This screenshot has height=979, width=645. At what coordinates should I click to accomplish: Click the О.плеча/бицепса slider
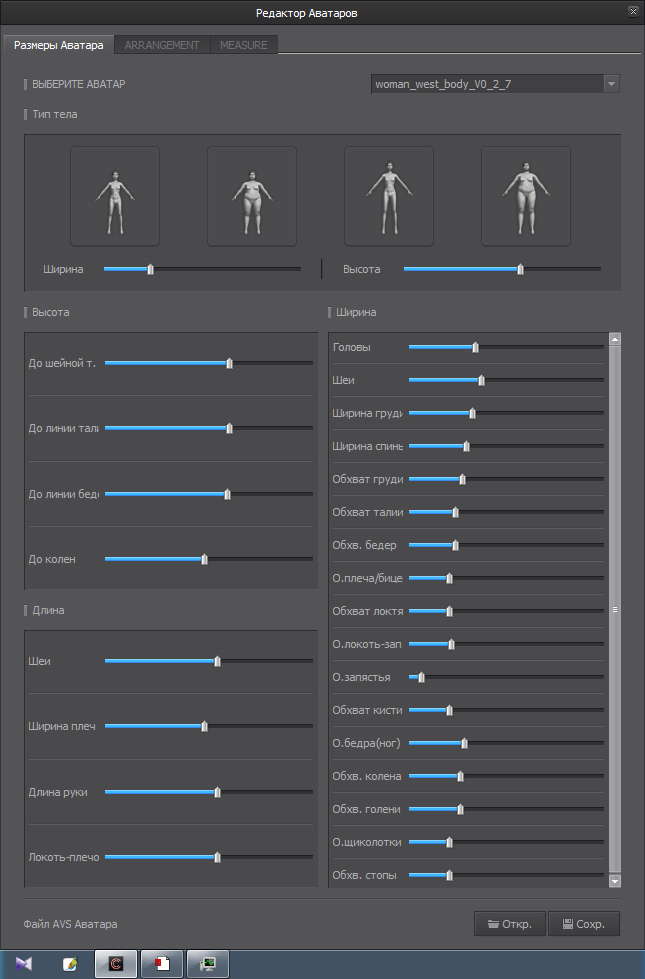[506, 578]
